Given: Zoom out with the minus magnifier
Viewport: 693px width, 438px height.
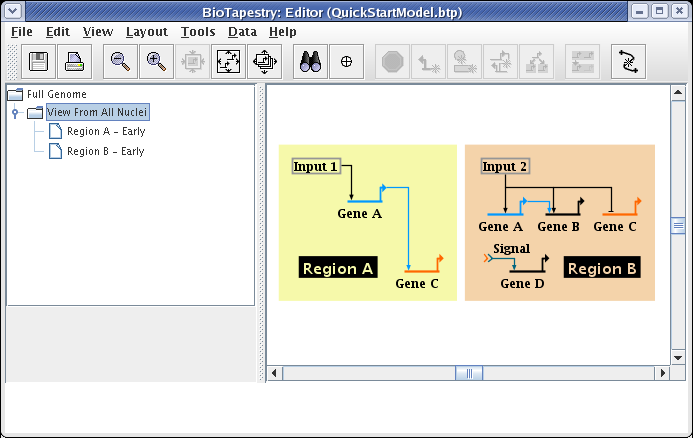Looking at the screenshot, I should click(120, 62).
